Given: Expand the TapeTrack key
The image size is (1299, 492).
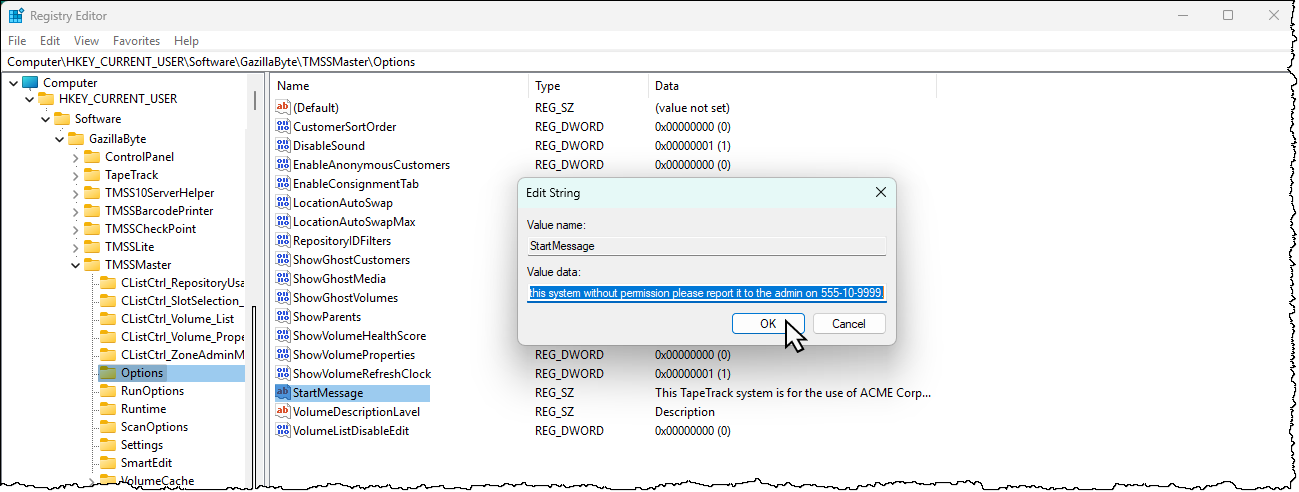Looking at the screenshot, I should click(76, 175).
